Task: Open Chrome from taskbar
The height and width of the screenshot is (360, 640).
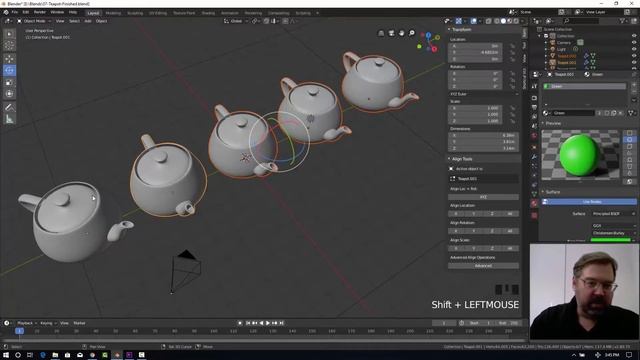Action: 92,355
